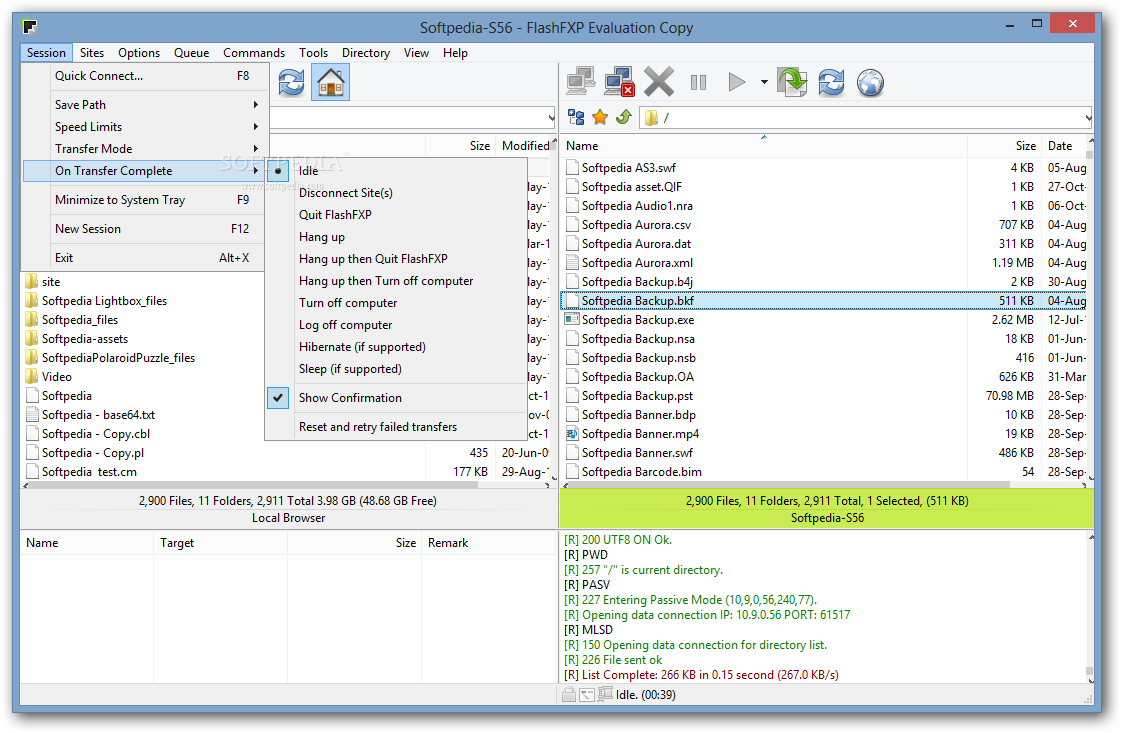Choose New Session menu entry
Viewport: 1122px width, 733px height.
point(145,229)
